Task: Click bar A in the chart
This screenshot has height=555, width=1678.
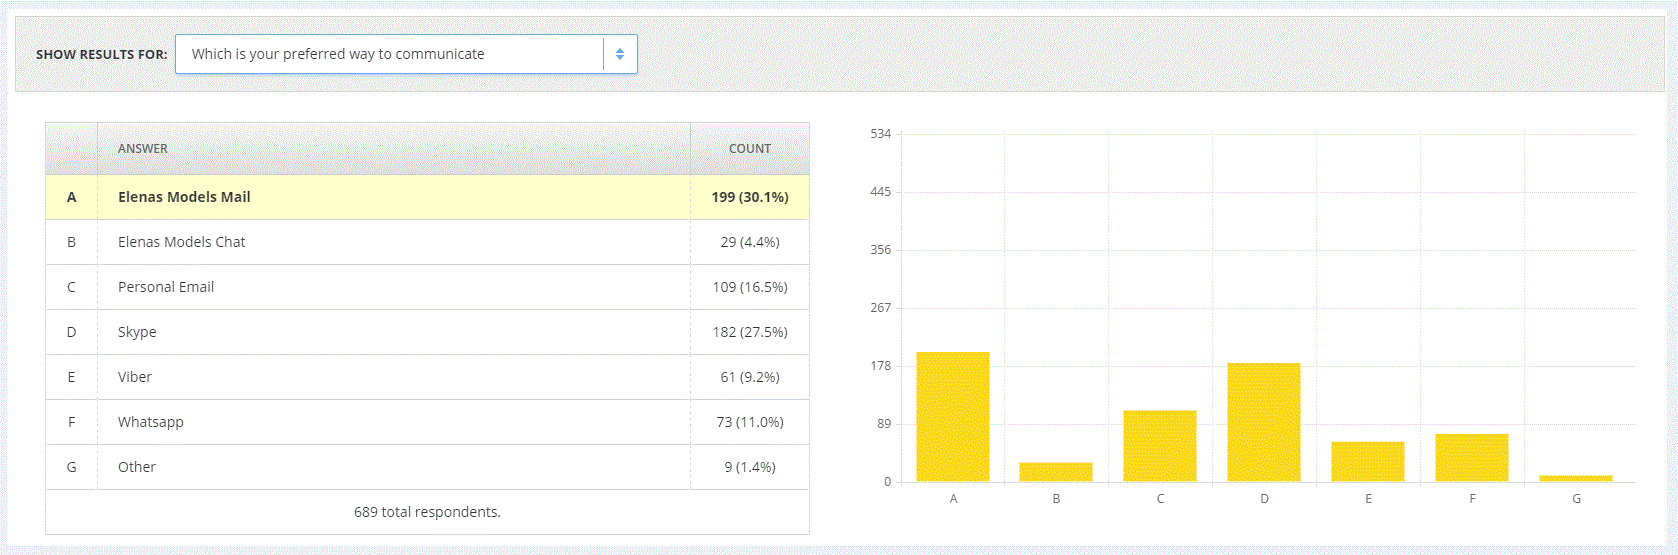Action: coord(953,417)
